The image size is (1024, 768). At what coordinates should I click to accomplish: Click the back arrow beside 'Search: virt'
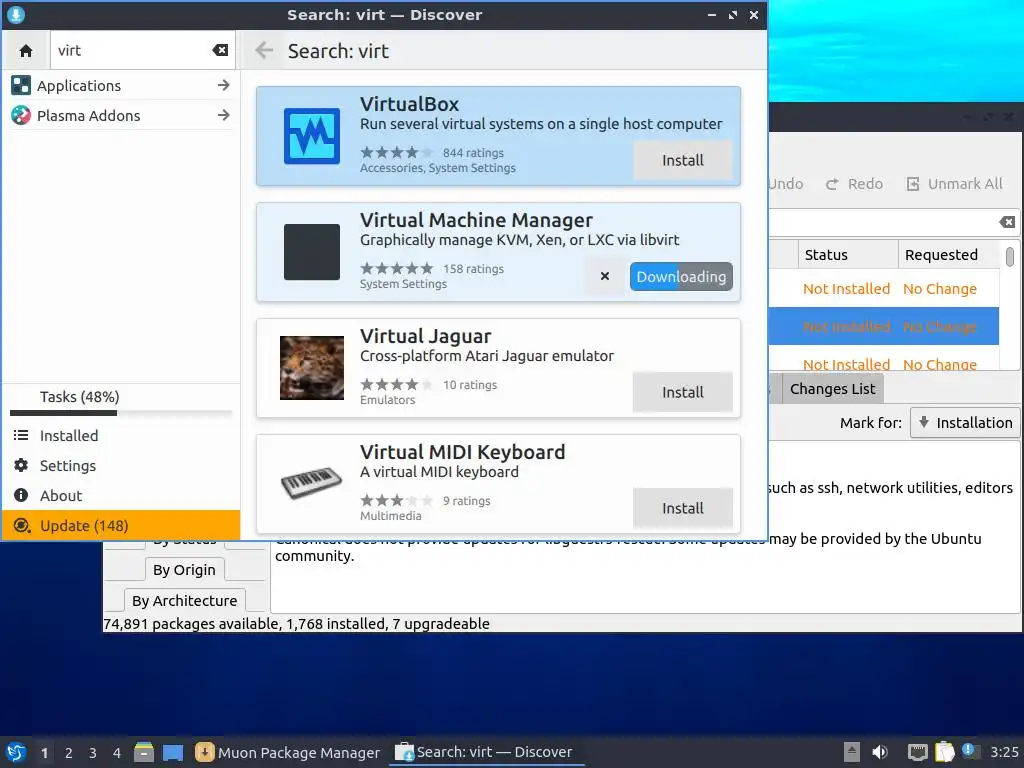(x=264, y=50)
